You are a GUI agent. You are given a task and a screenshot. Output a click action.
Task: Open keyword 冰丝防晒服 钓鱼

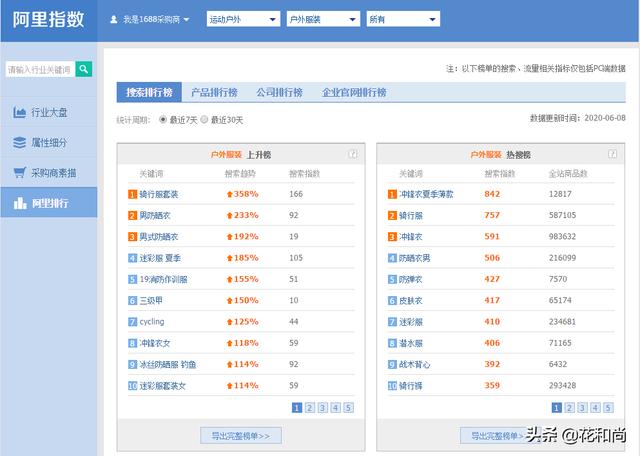coord(168,364)
